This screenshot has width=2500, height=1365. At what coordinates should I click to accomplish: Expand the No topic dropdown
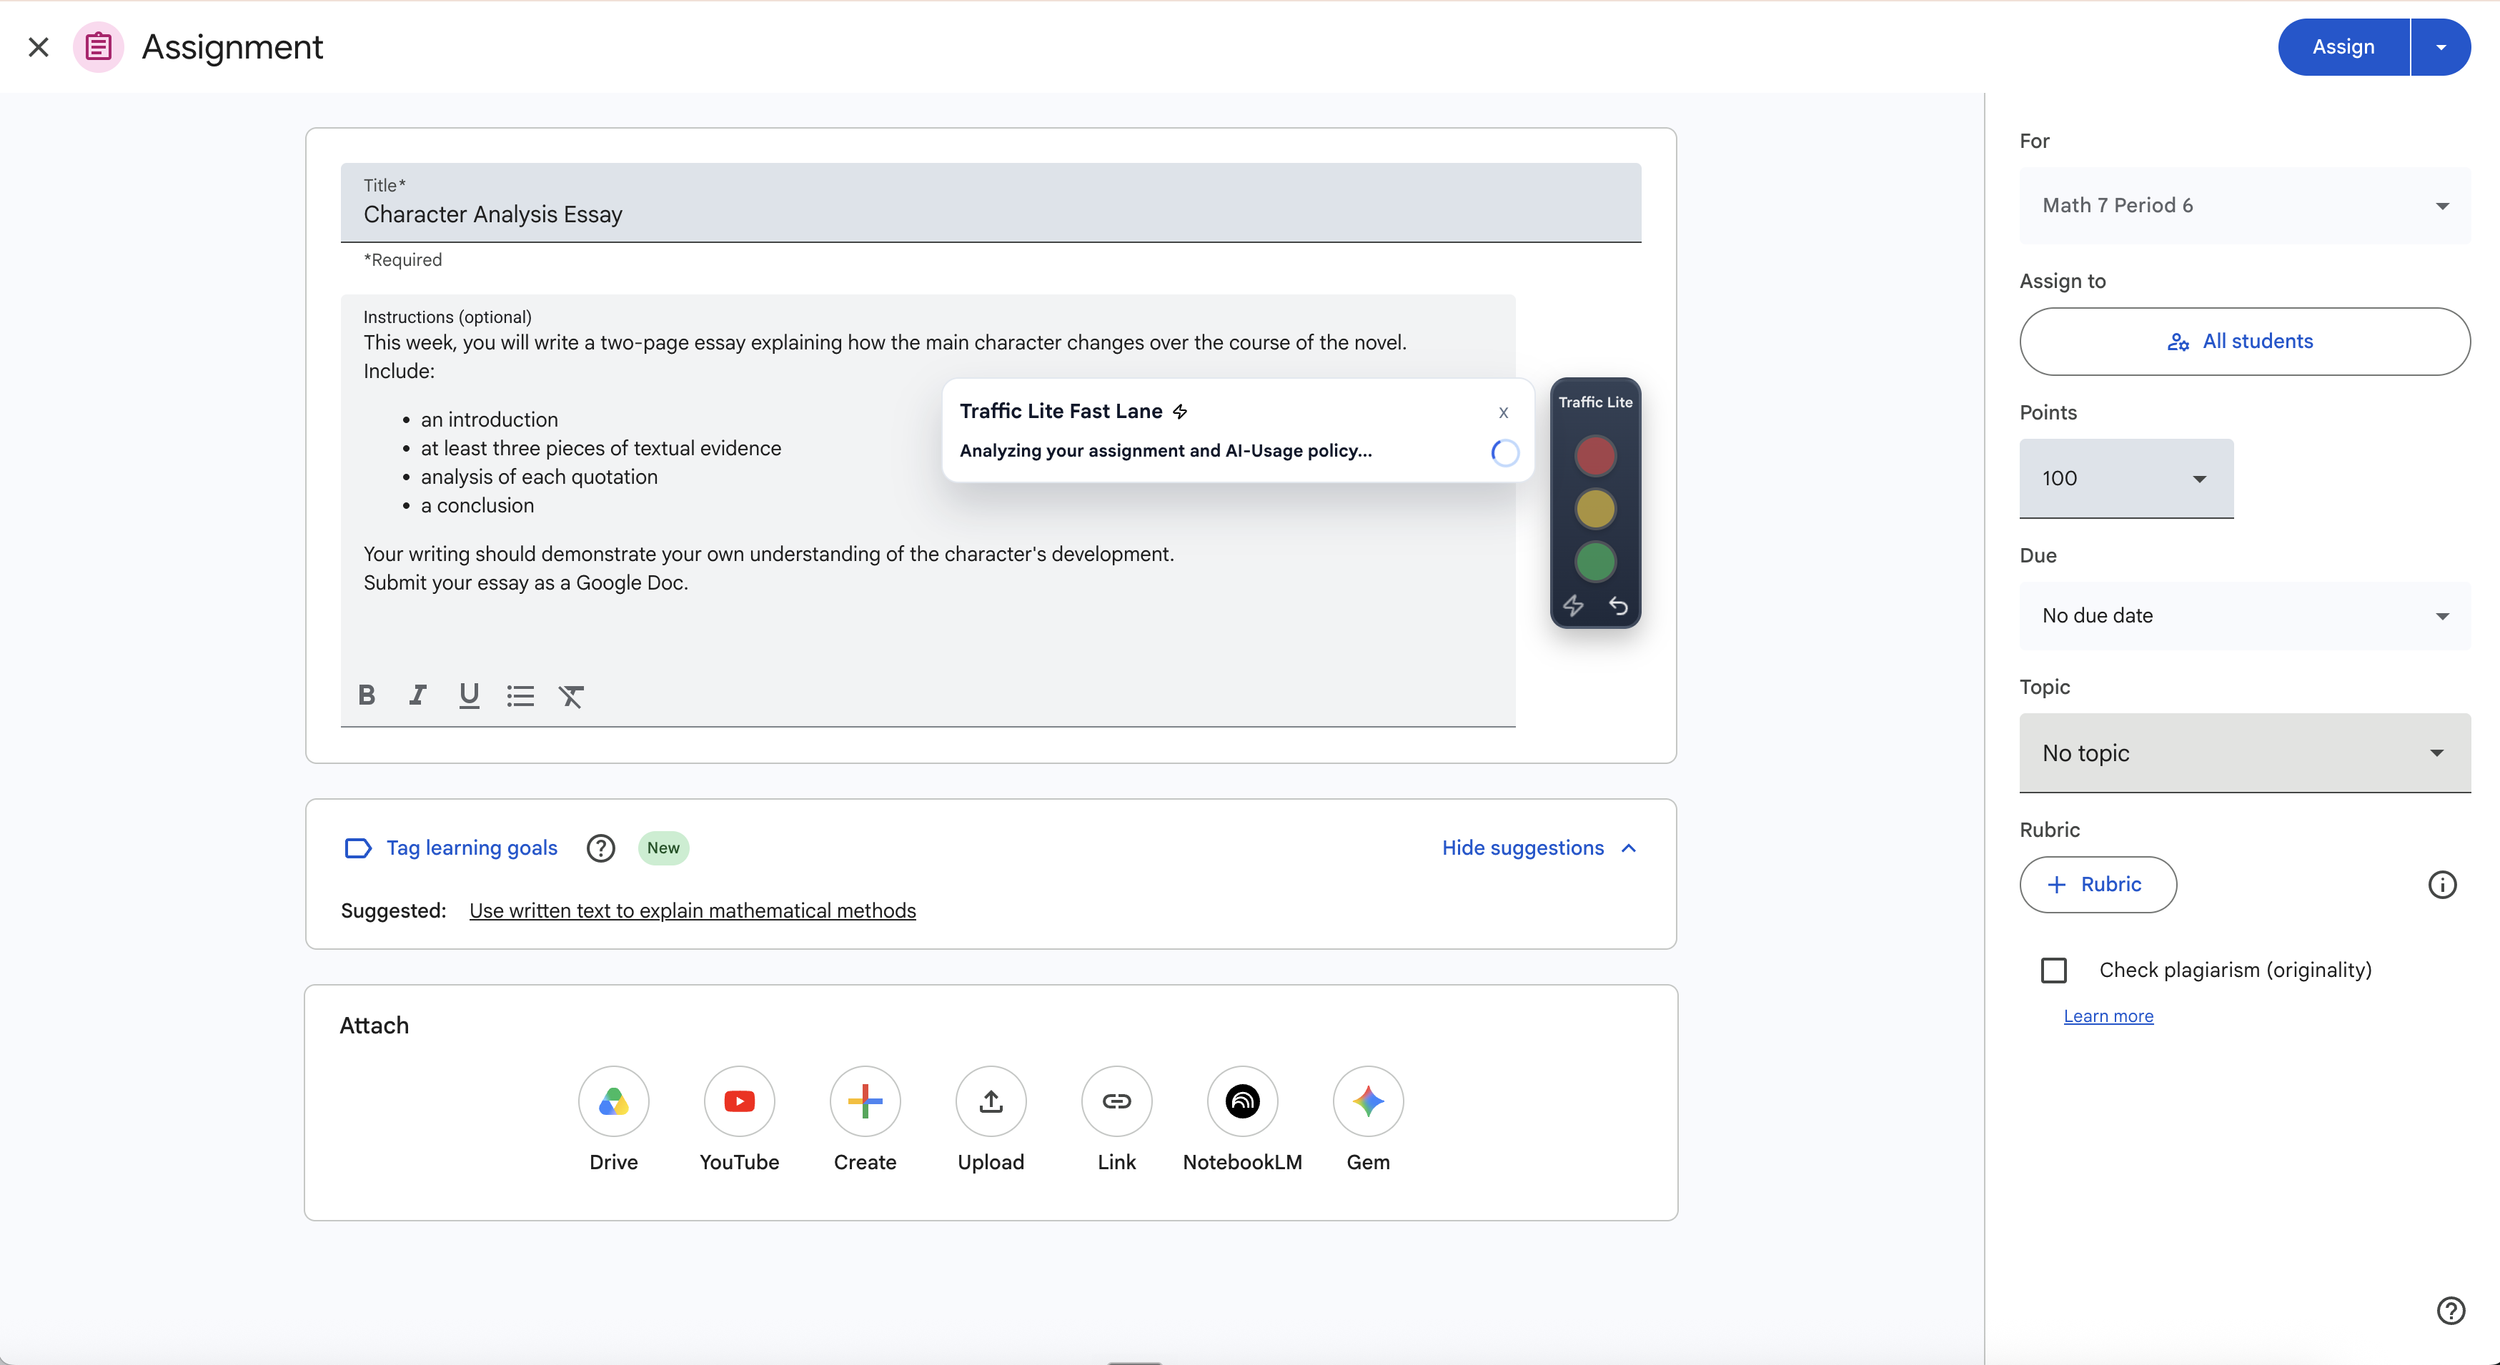point(2245,753)
